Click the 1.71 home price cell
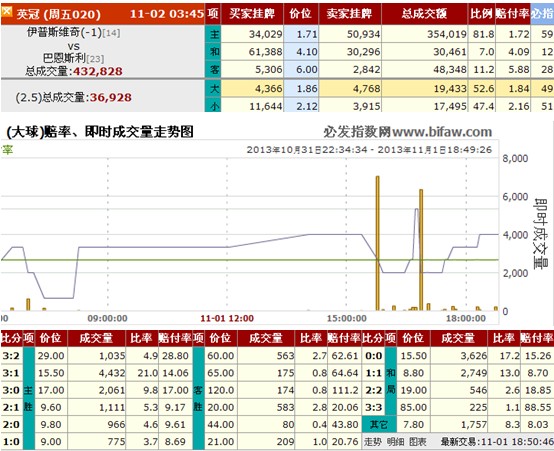This screenshot has height=451, width=554. click(301, 34)
